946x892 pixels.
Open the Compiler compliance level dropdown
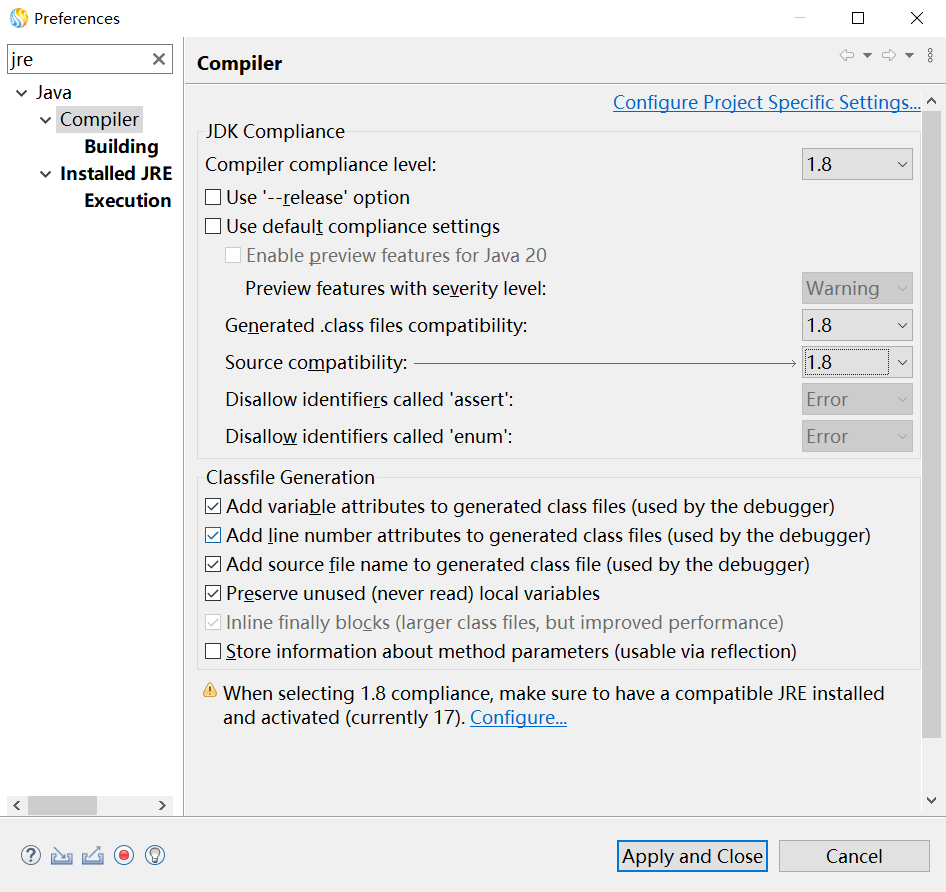coord(857,164)
